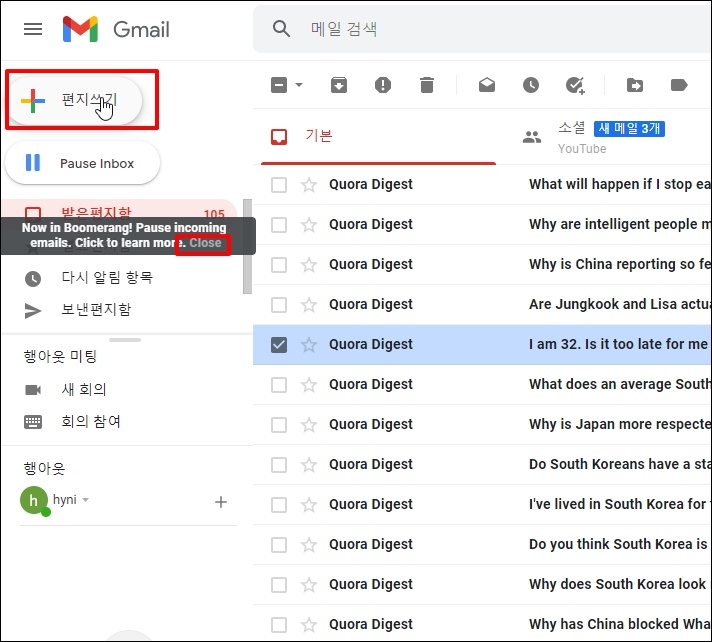Click the Labels tag icon

click(679, 85)
